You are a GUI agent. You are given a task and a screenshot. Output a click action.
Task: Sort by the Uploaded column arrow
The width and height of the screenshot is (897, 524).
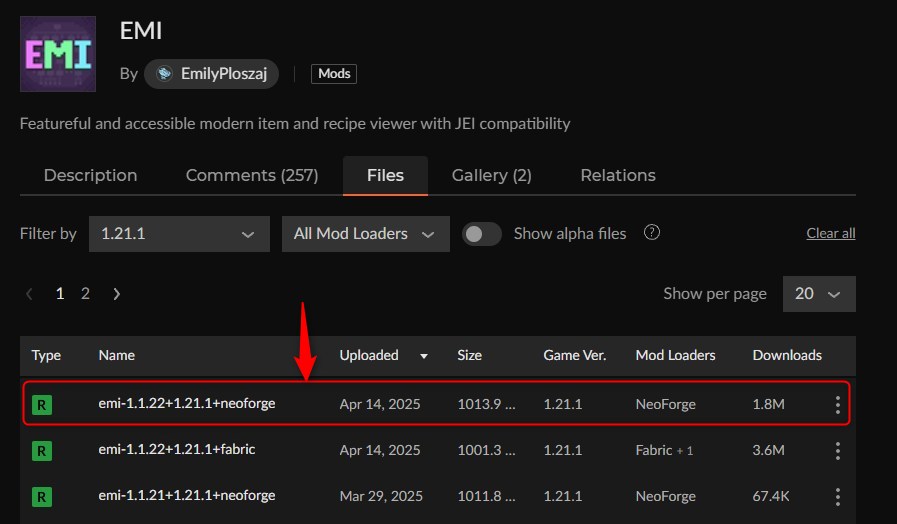pyautogui.click(x=424, y=356)
